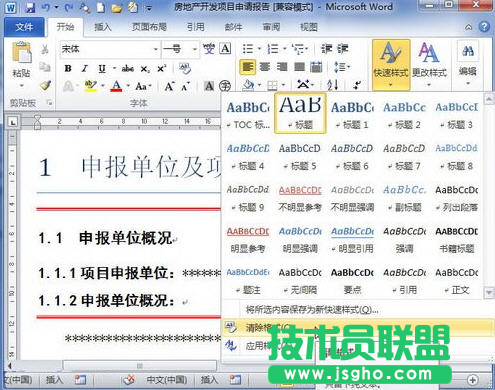Click the Format Painter brush icon
The width and height of the screenshot is (495, 390).
(45, 85)
